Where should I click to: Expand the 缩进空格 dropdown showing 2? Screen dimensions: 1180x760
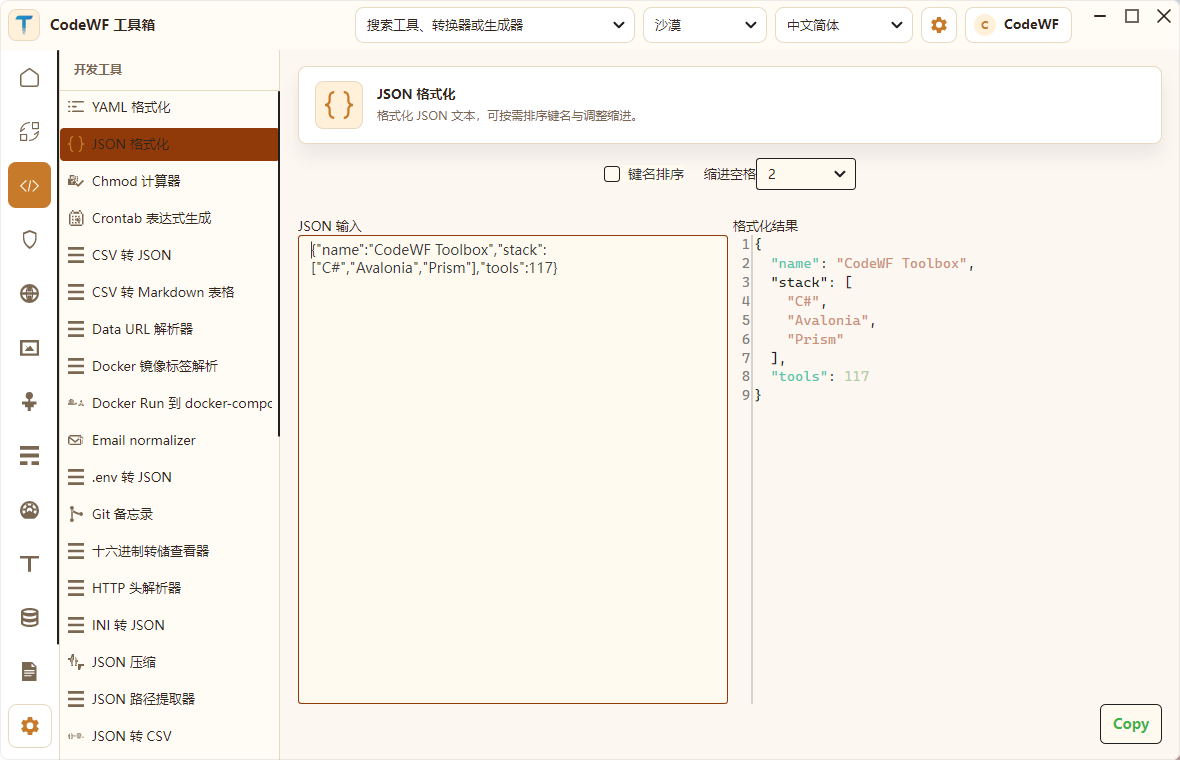805,174
